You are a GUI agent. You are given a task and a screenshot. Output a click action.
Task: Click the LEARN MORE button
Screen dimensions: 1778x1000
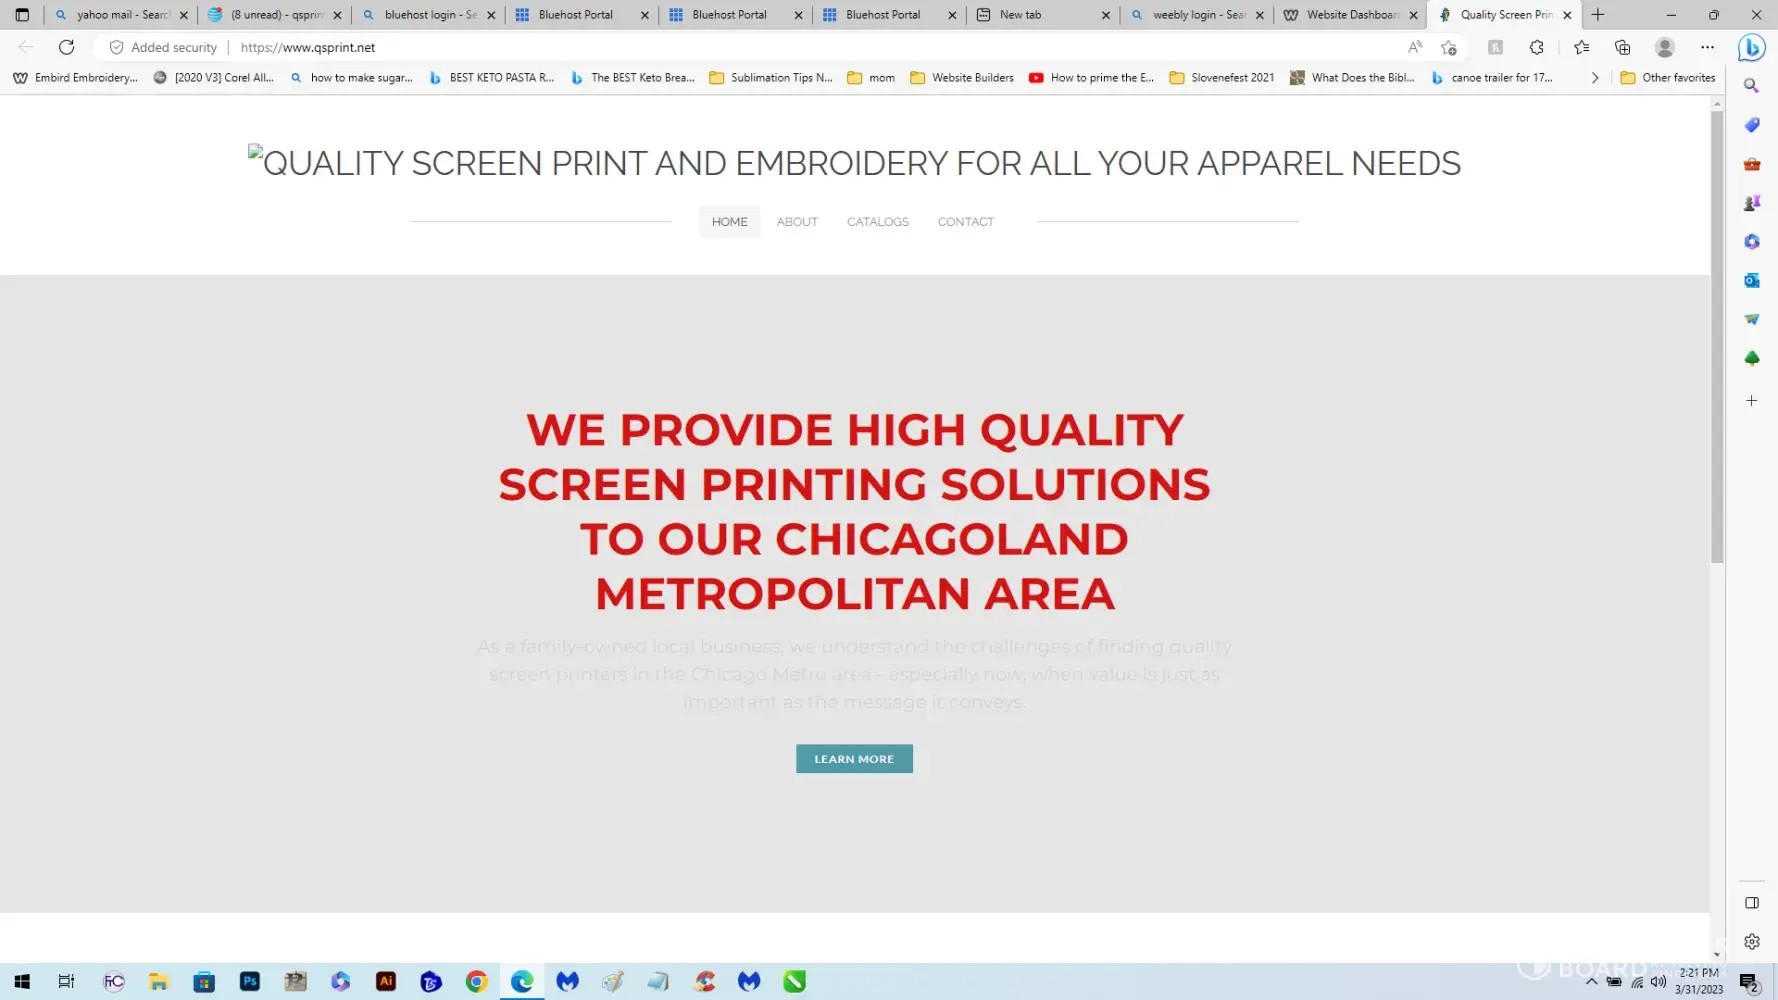(854, 759)
